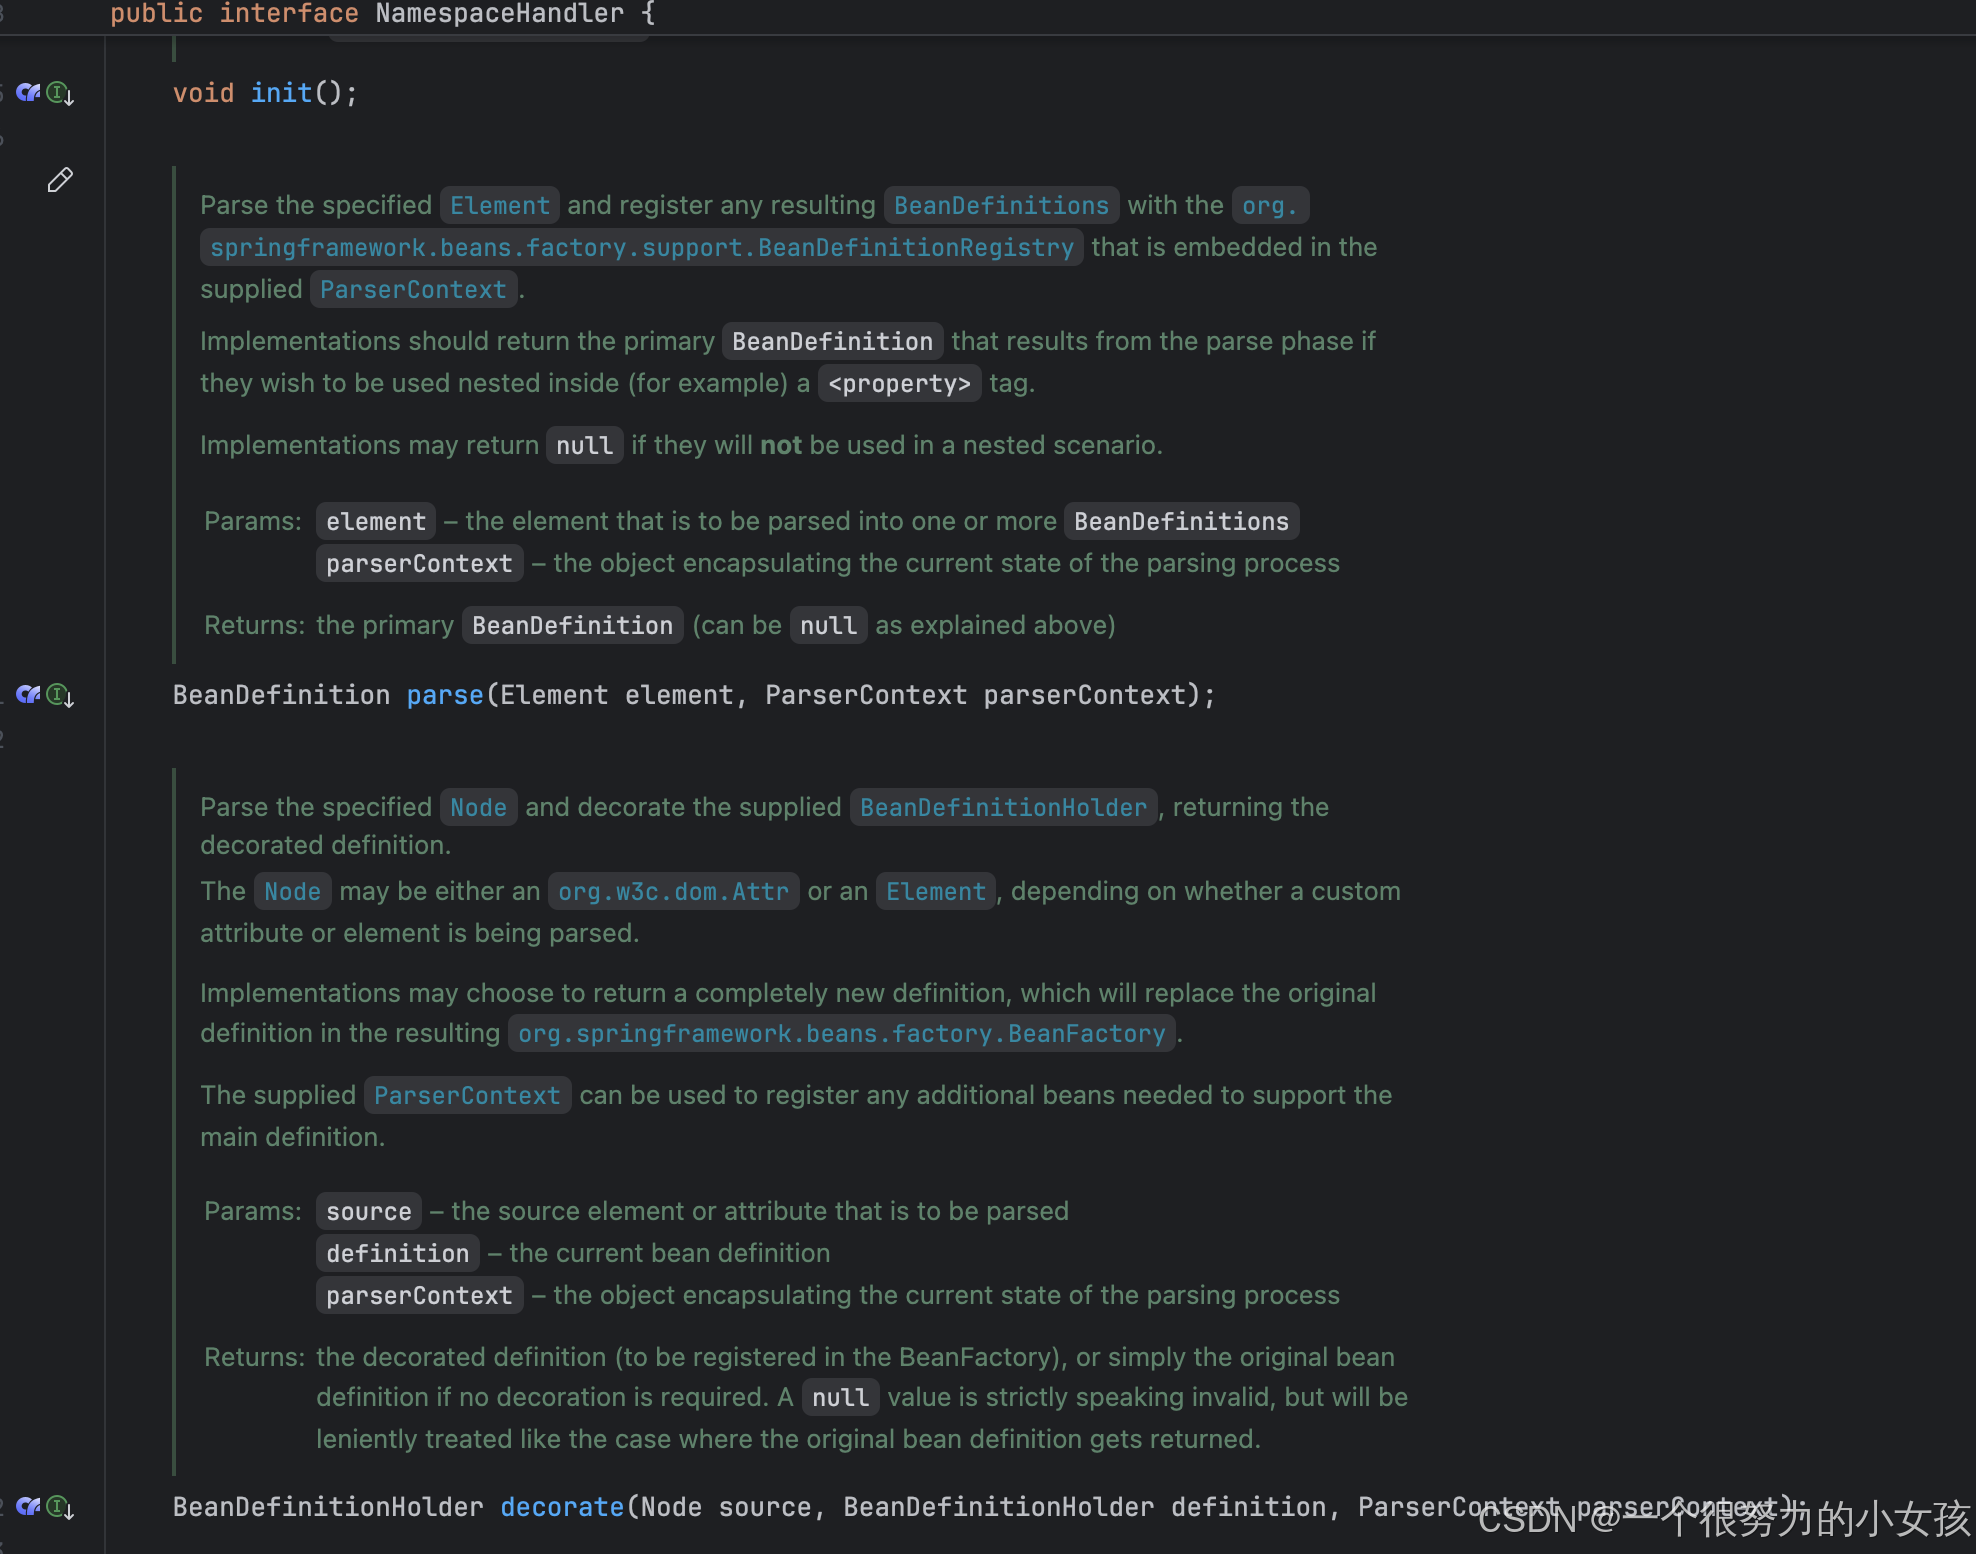Open the BeanDefinitions link in parse docs
Screen dimensions: 1976x1554
(x=1001, y=206)
